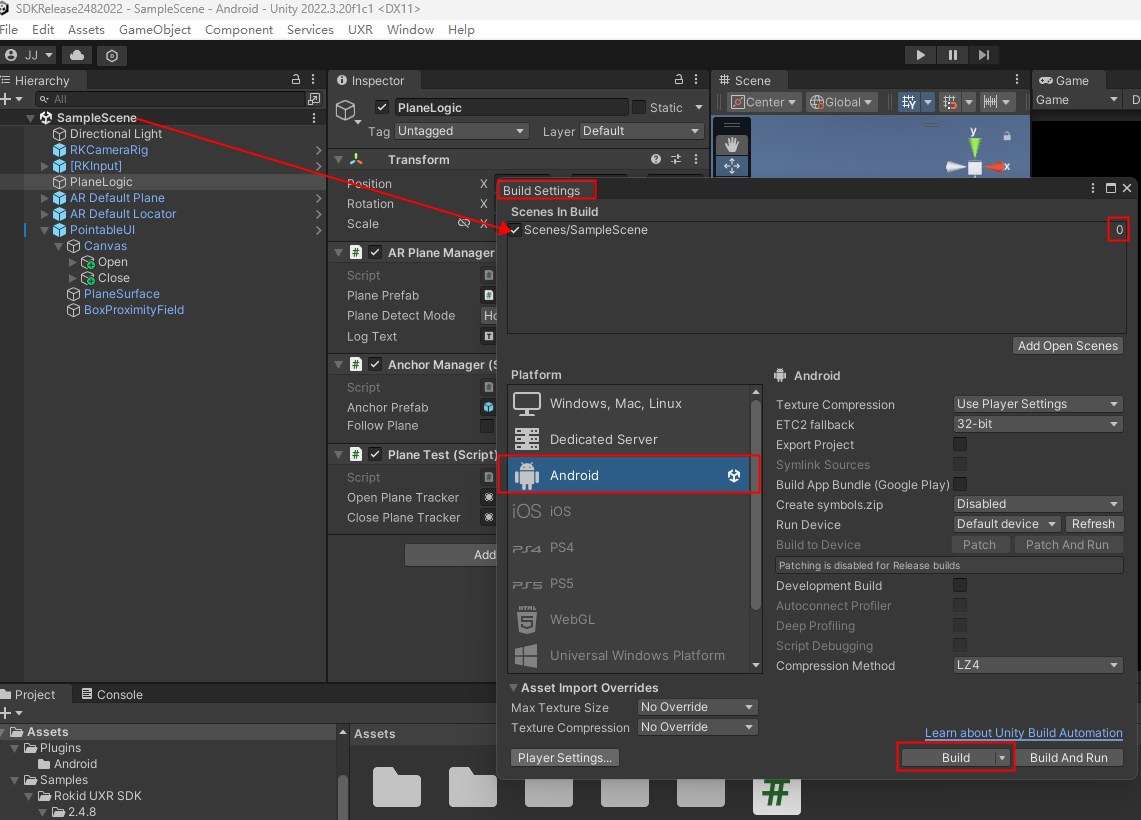Click the version control gear icon
This screenshot has height=820, width=1141.
[112, 55]
